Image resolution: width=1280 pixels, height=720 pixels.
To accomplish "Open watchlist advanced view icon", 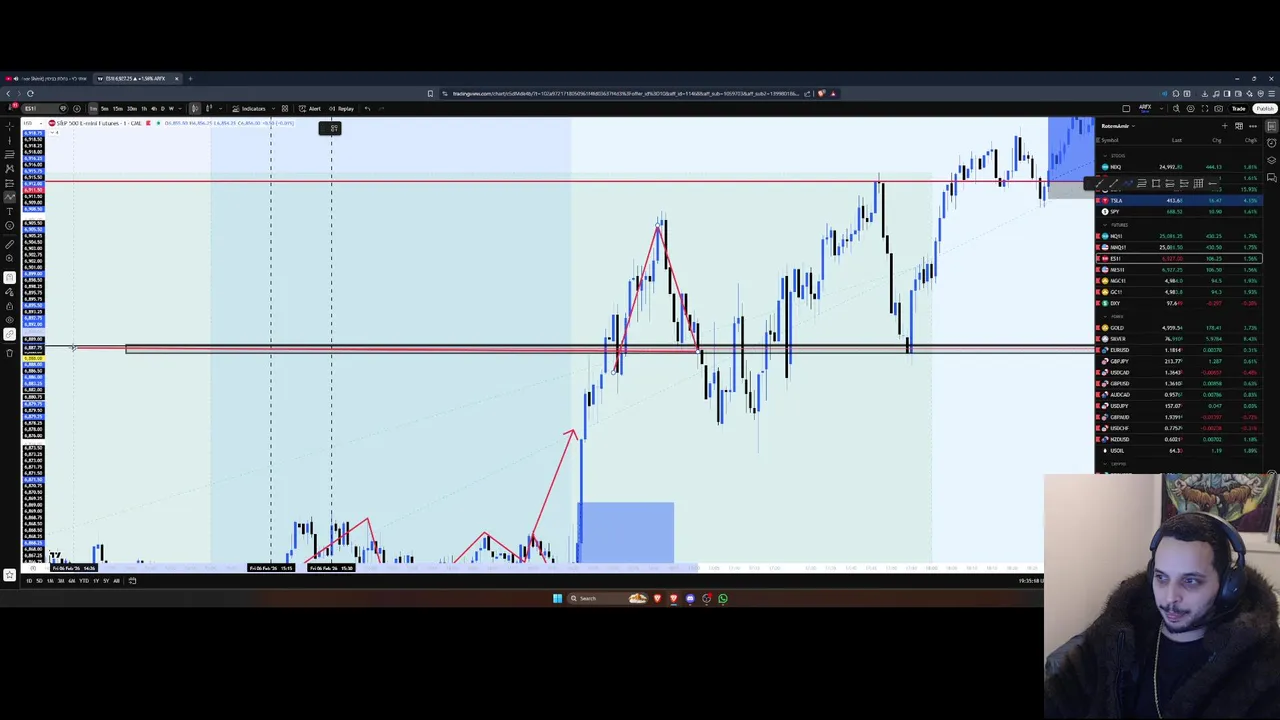I will [x=1239, y=126].
